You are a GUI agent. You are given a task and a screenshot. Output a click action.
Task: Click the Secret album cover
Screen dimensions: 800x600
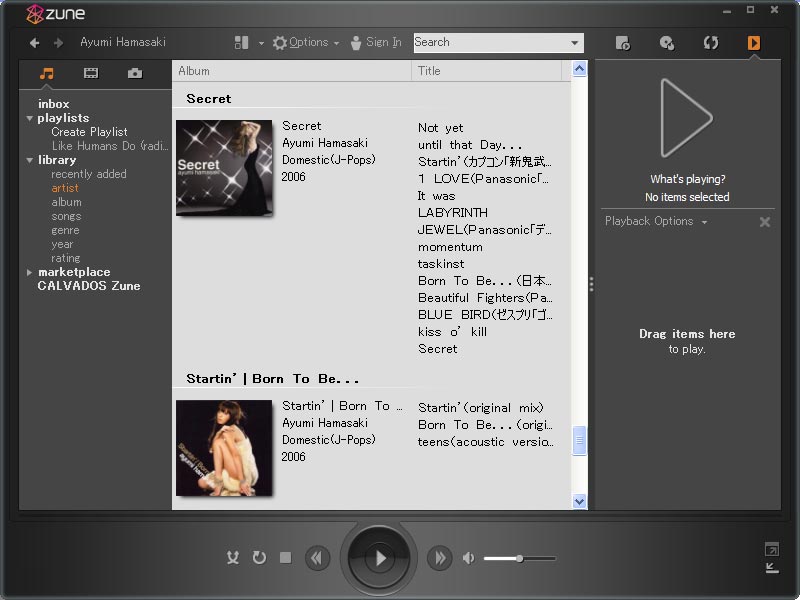click(224, 168)
